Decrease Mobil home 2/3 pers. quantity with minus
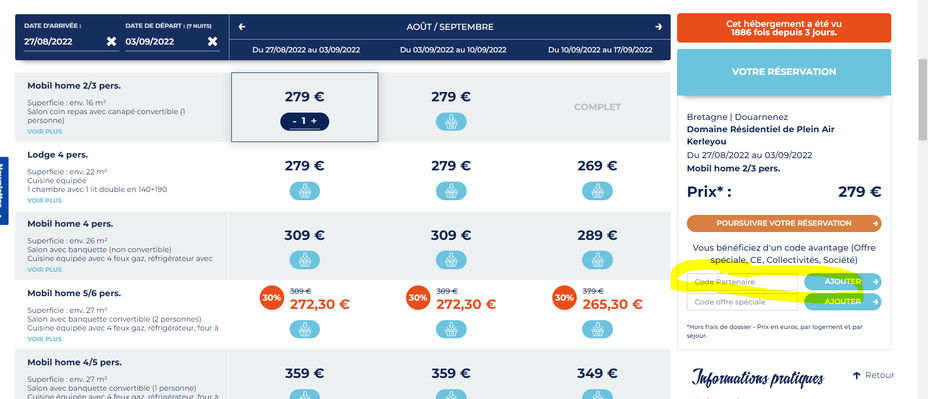Screen dimensions: 928x399 click(x=295, y=121)
